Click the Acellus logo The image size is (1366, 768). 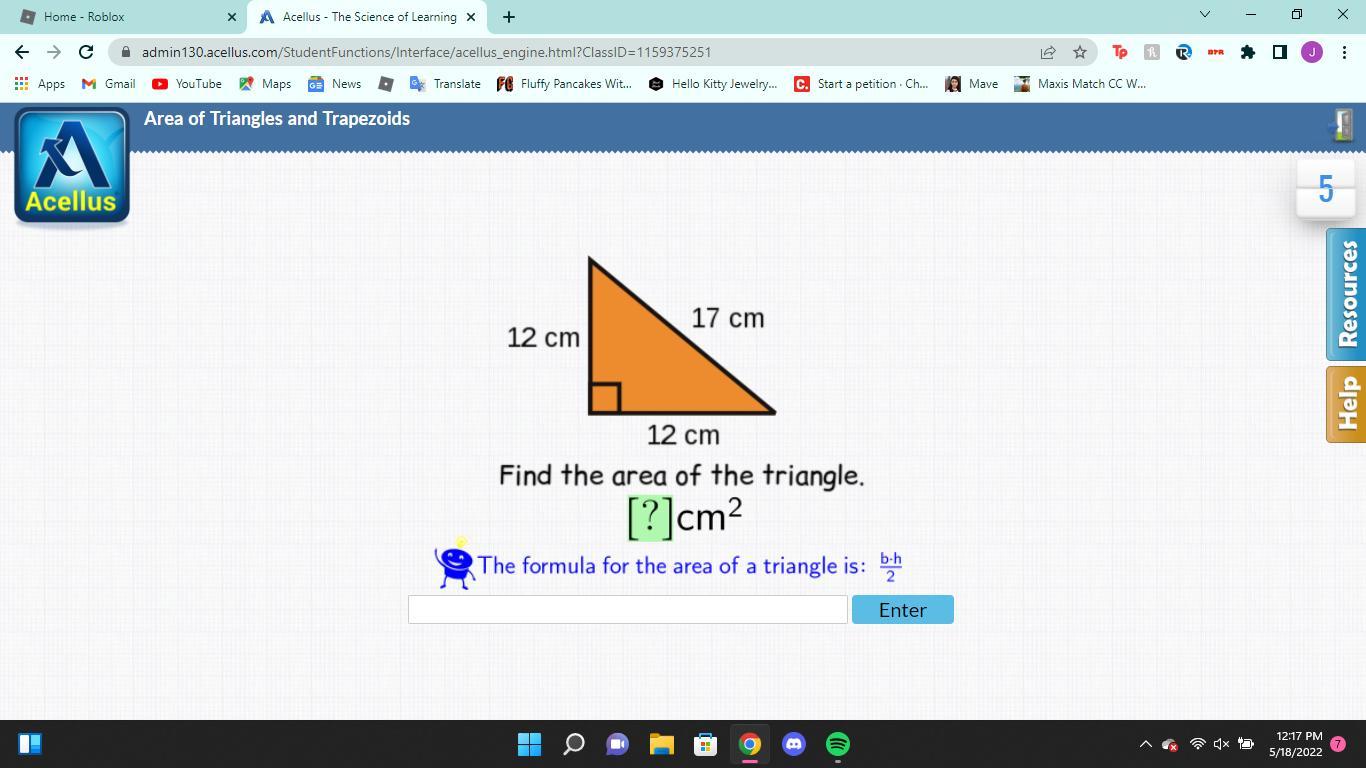tap(72, 165)
